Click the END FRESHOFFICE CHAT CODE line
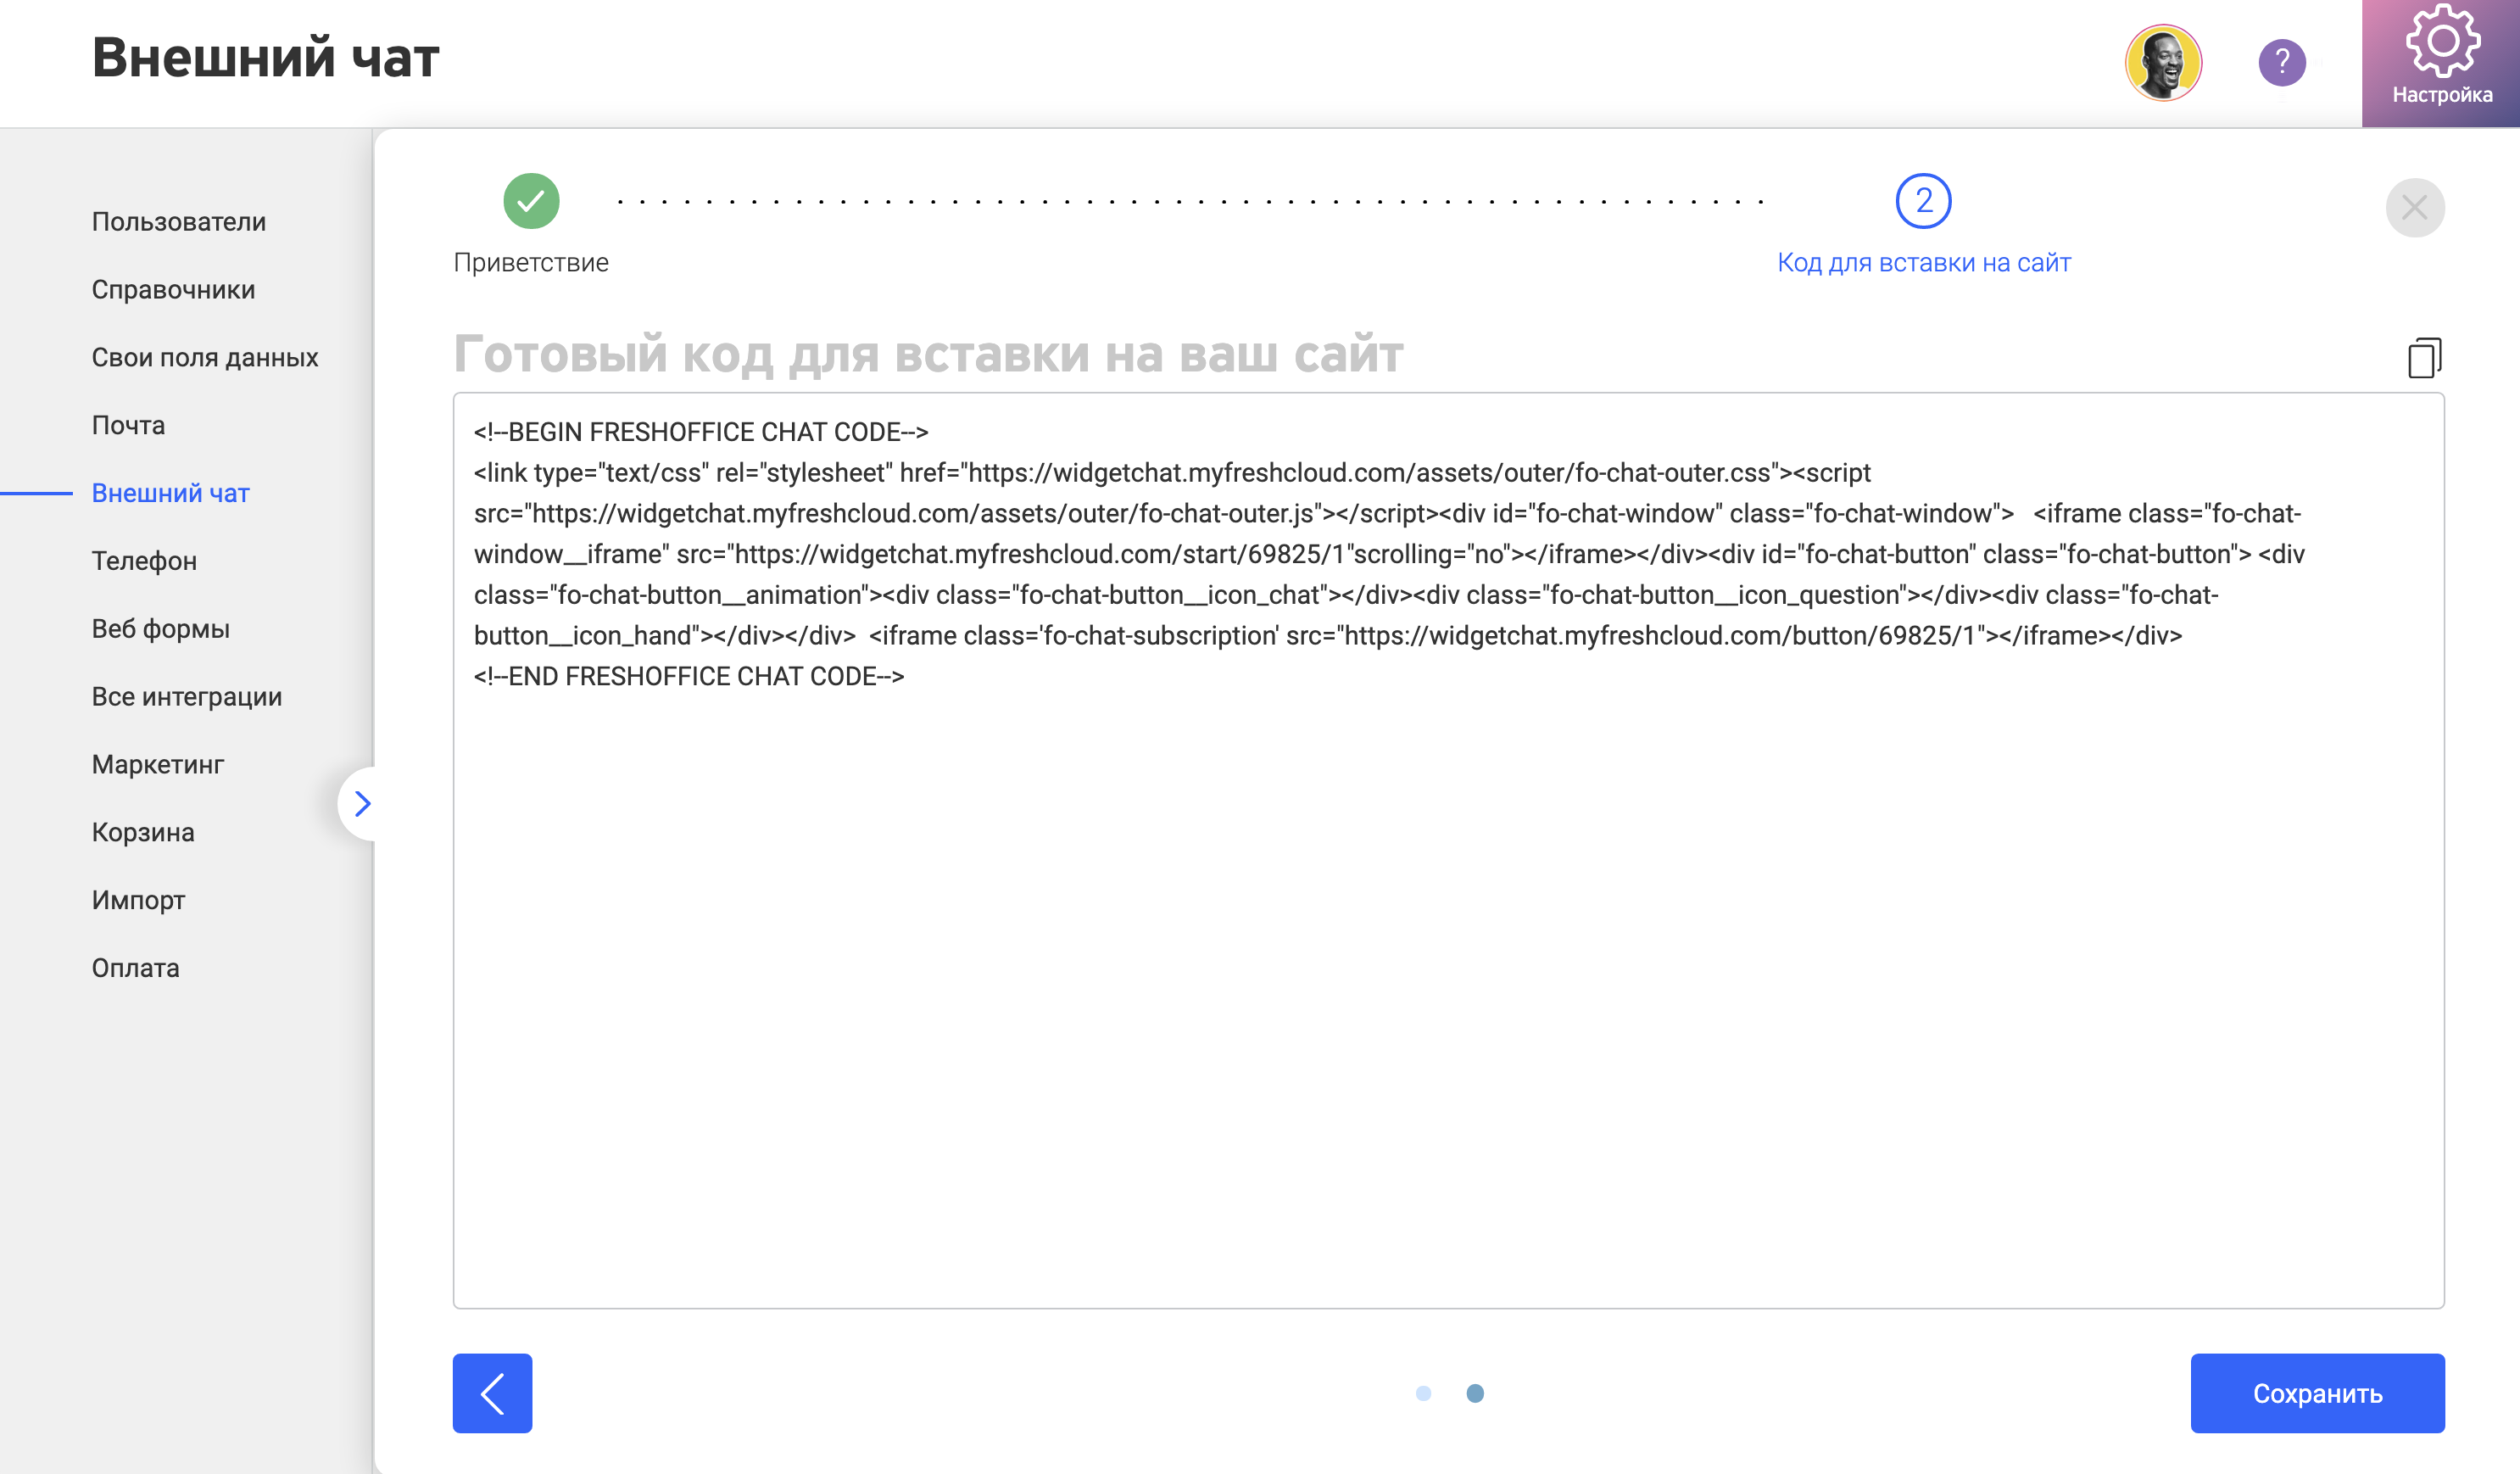This screenshot has width=2520, height=1474. coord(689,677)
